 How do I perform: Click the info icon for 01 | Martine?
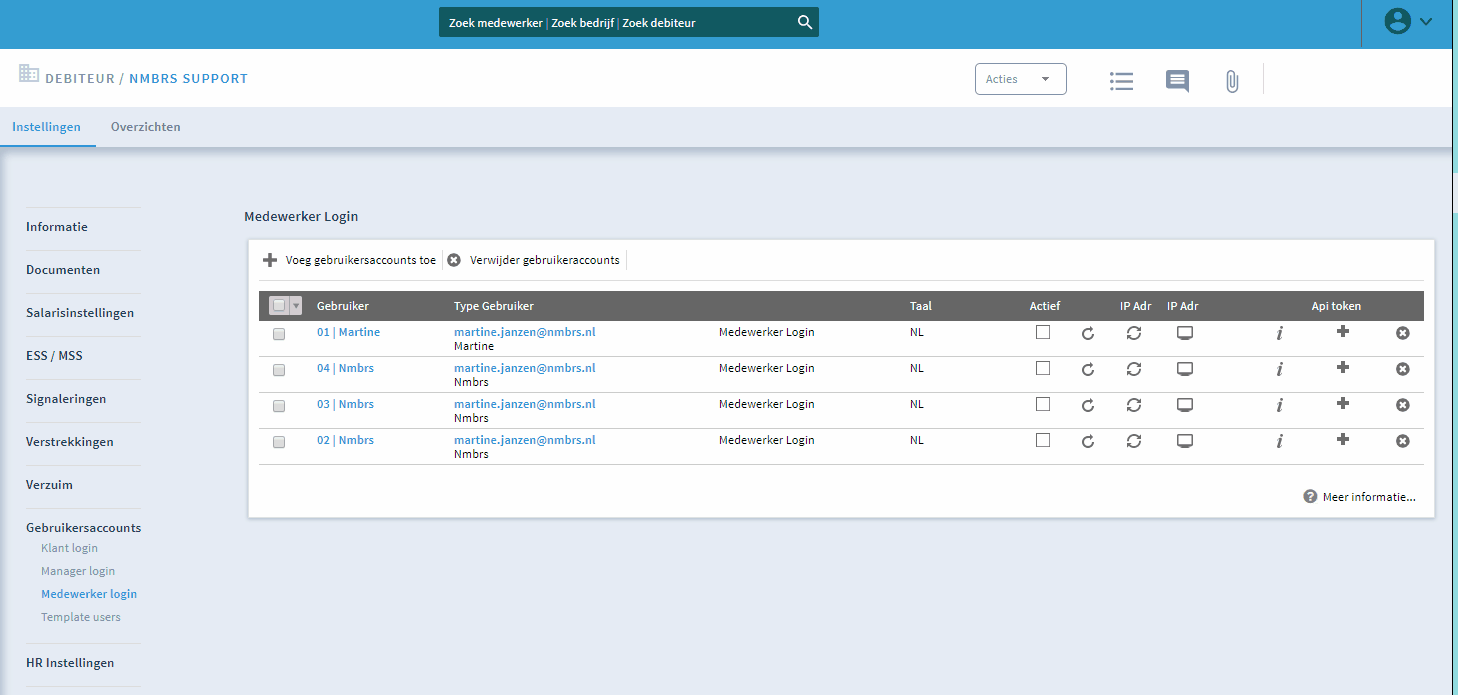pos(1279,333)
